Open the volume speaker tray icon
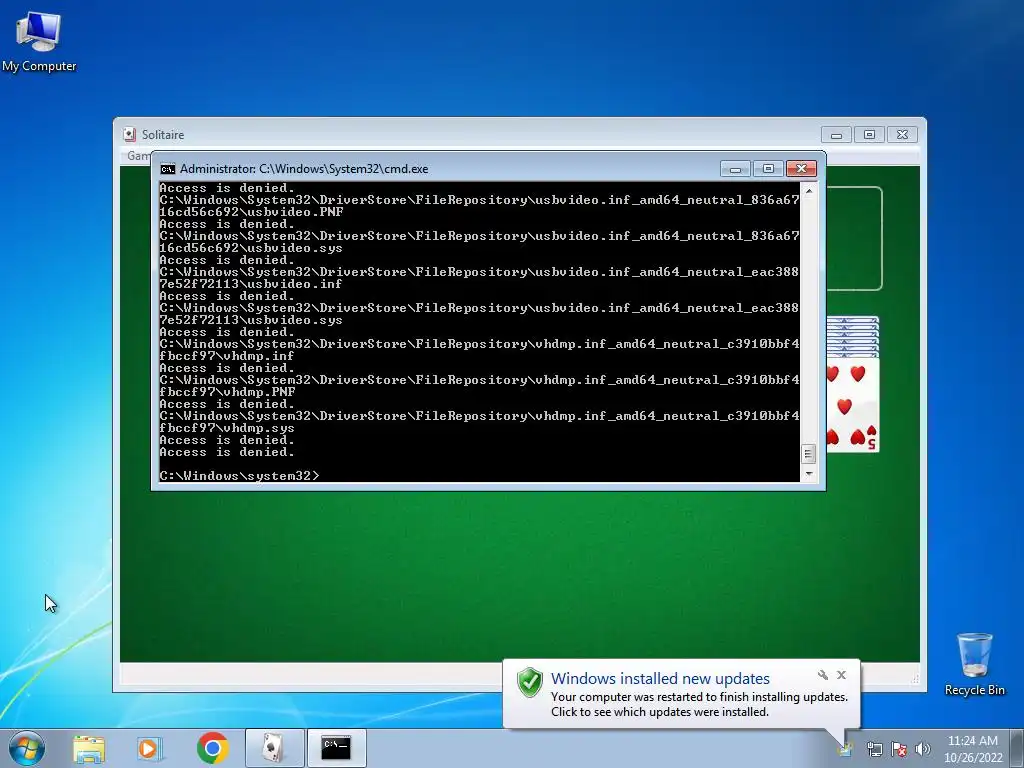Screen dimensions: 1024x768 coord(923,749)
